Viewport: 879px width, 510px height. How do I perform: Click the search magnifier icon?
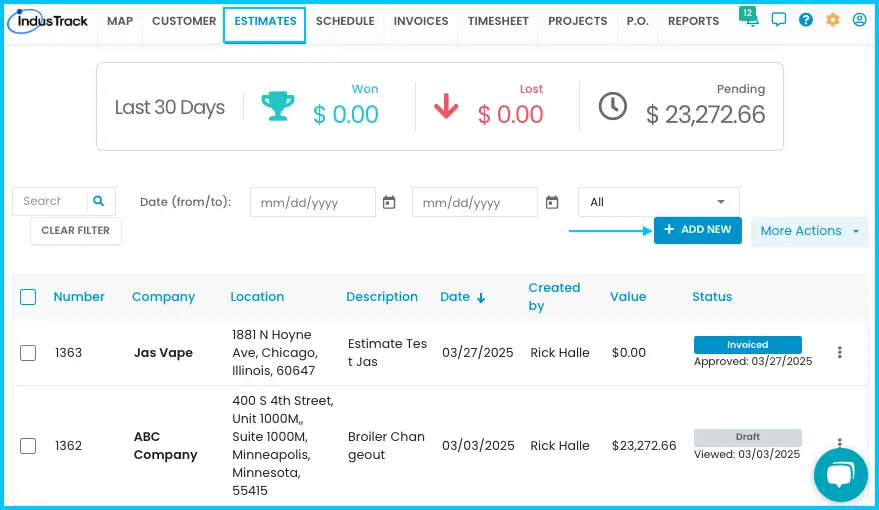tap(99, 201)
